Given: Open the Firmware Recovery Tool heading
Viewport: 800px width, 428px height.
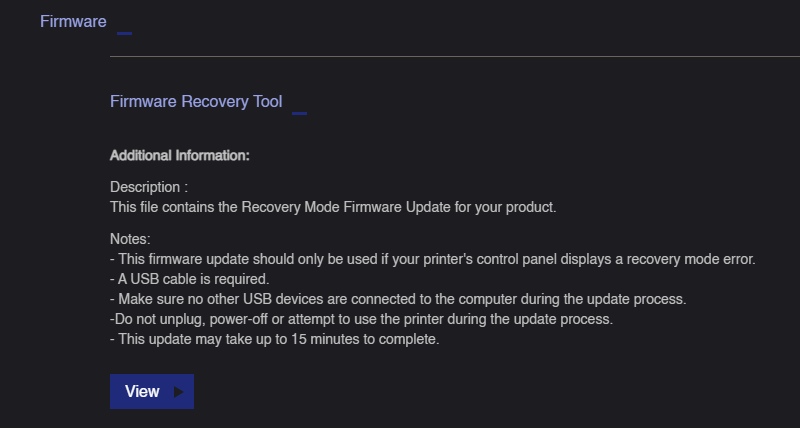Looking at the screenshot, I should 196,102.
